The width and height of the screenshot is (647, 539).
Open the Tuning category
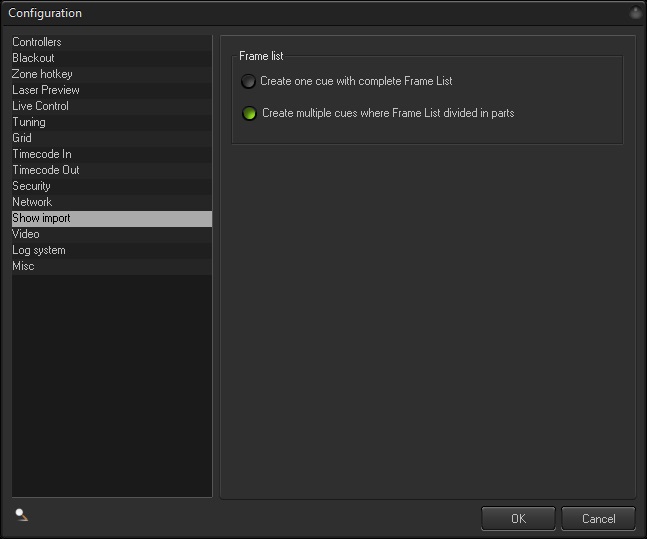coord(29,122)
